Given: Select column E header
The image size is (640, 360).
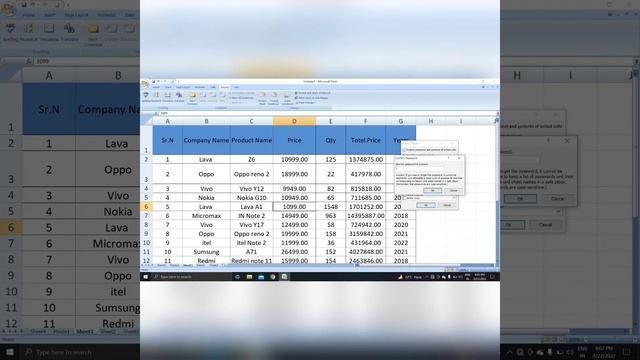Looking at the screenshot, I should [x=331, y=121].
